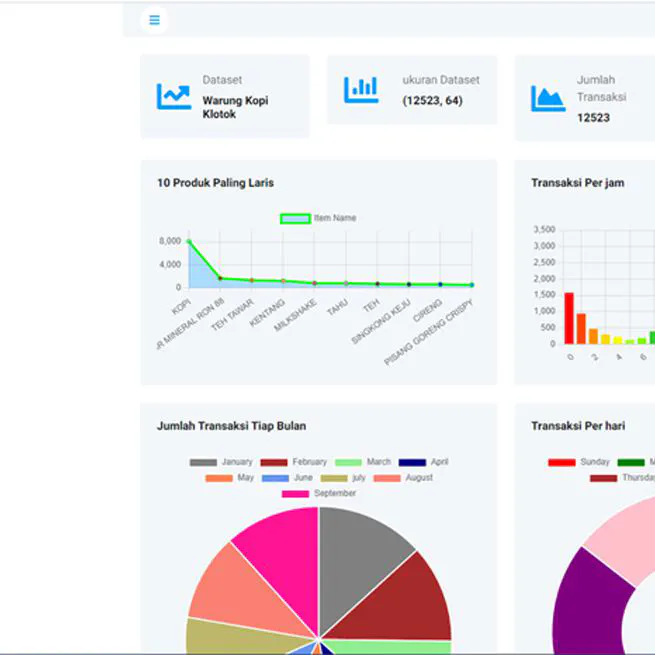Toggle the Item Name legend entry
Viewport: 655px width, 655px height.
click(318, 218)
